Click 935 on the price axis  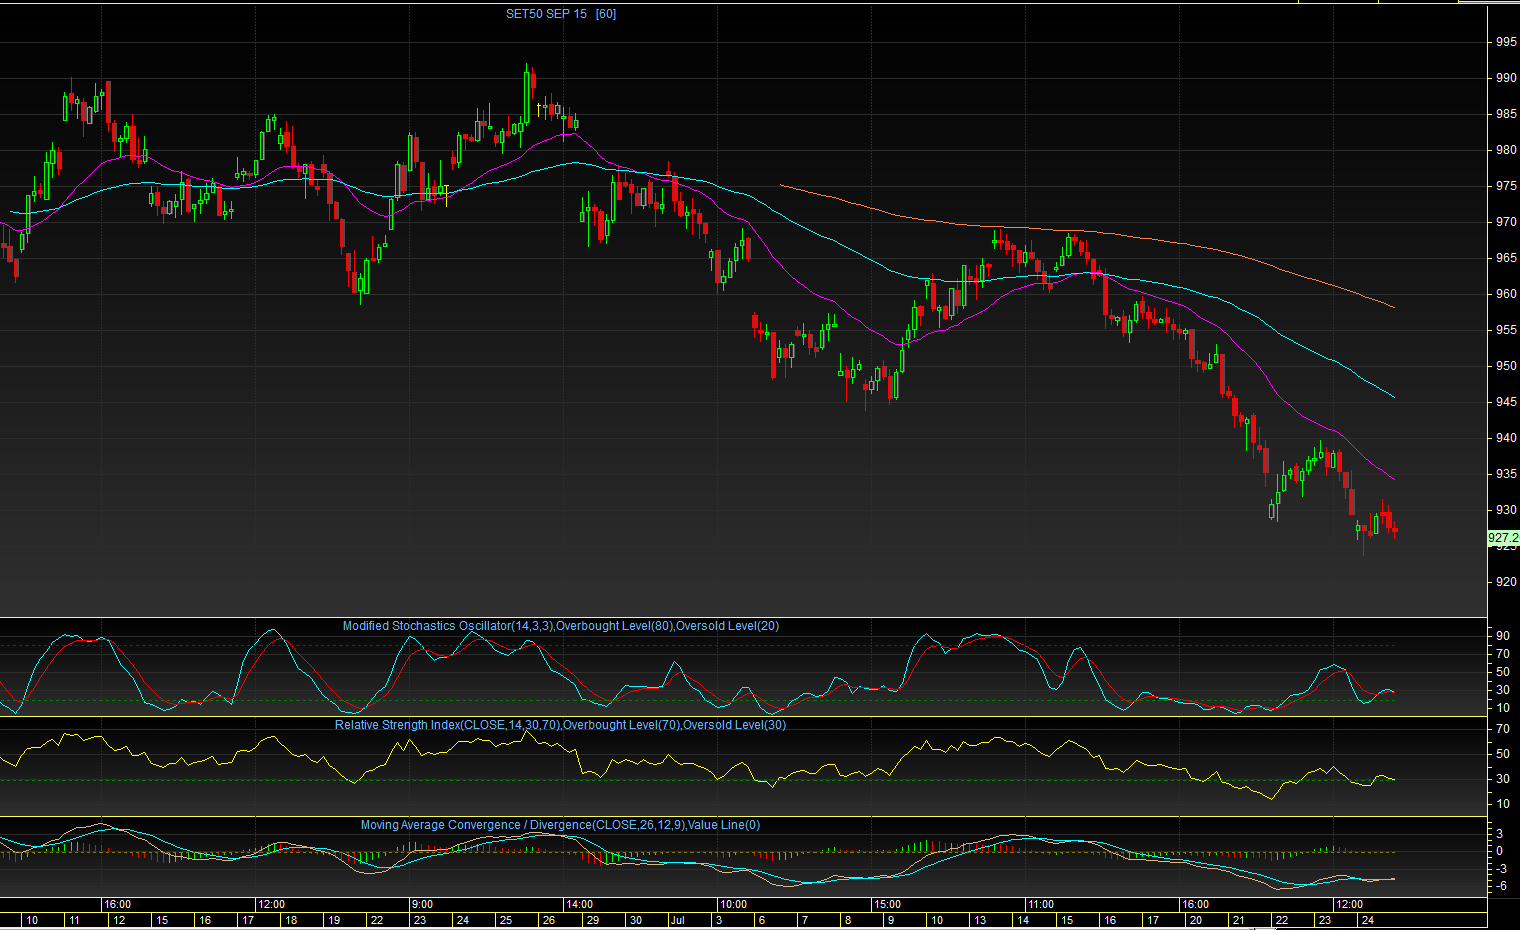[1506, 474]
